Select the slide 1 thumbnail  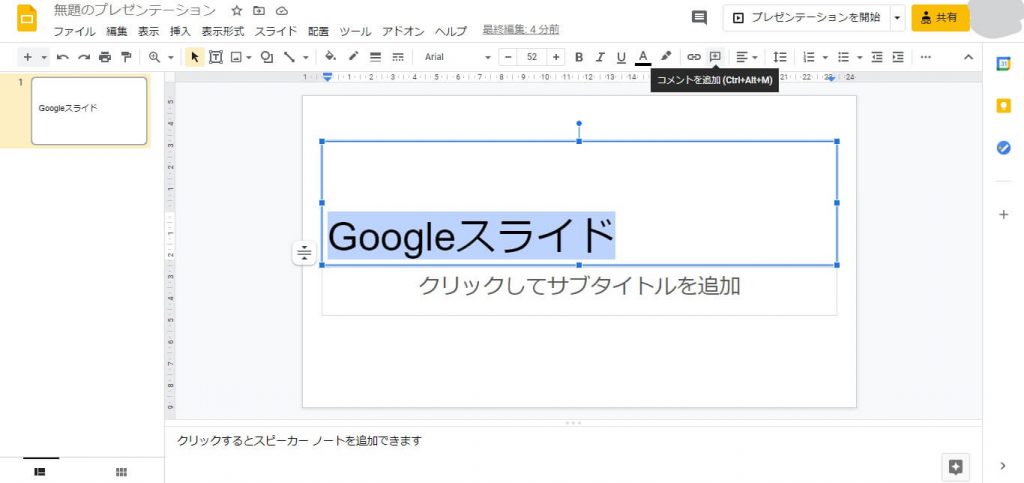[x=89, y=110]
